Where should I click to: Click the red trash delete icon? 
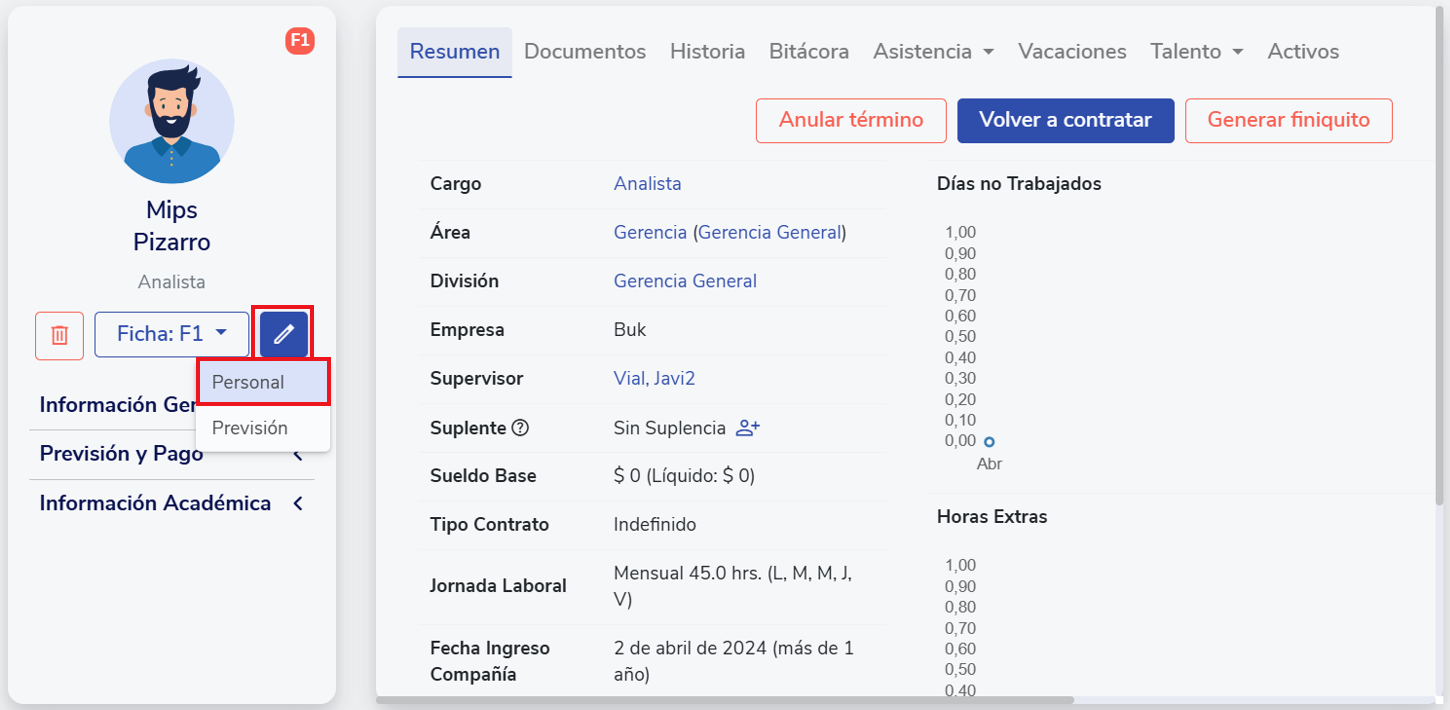point(59,335)
